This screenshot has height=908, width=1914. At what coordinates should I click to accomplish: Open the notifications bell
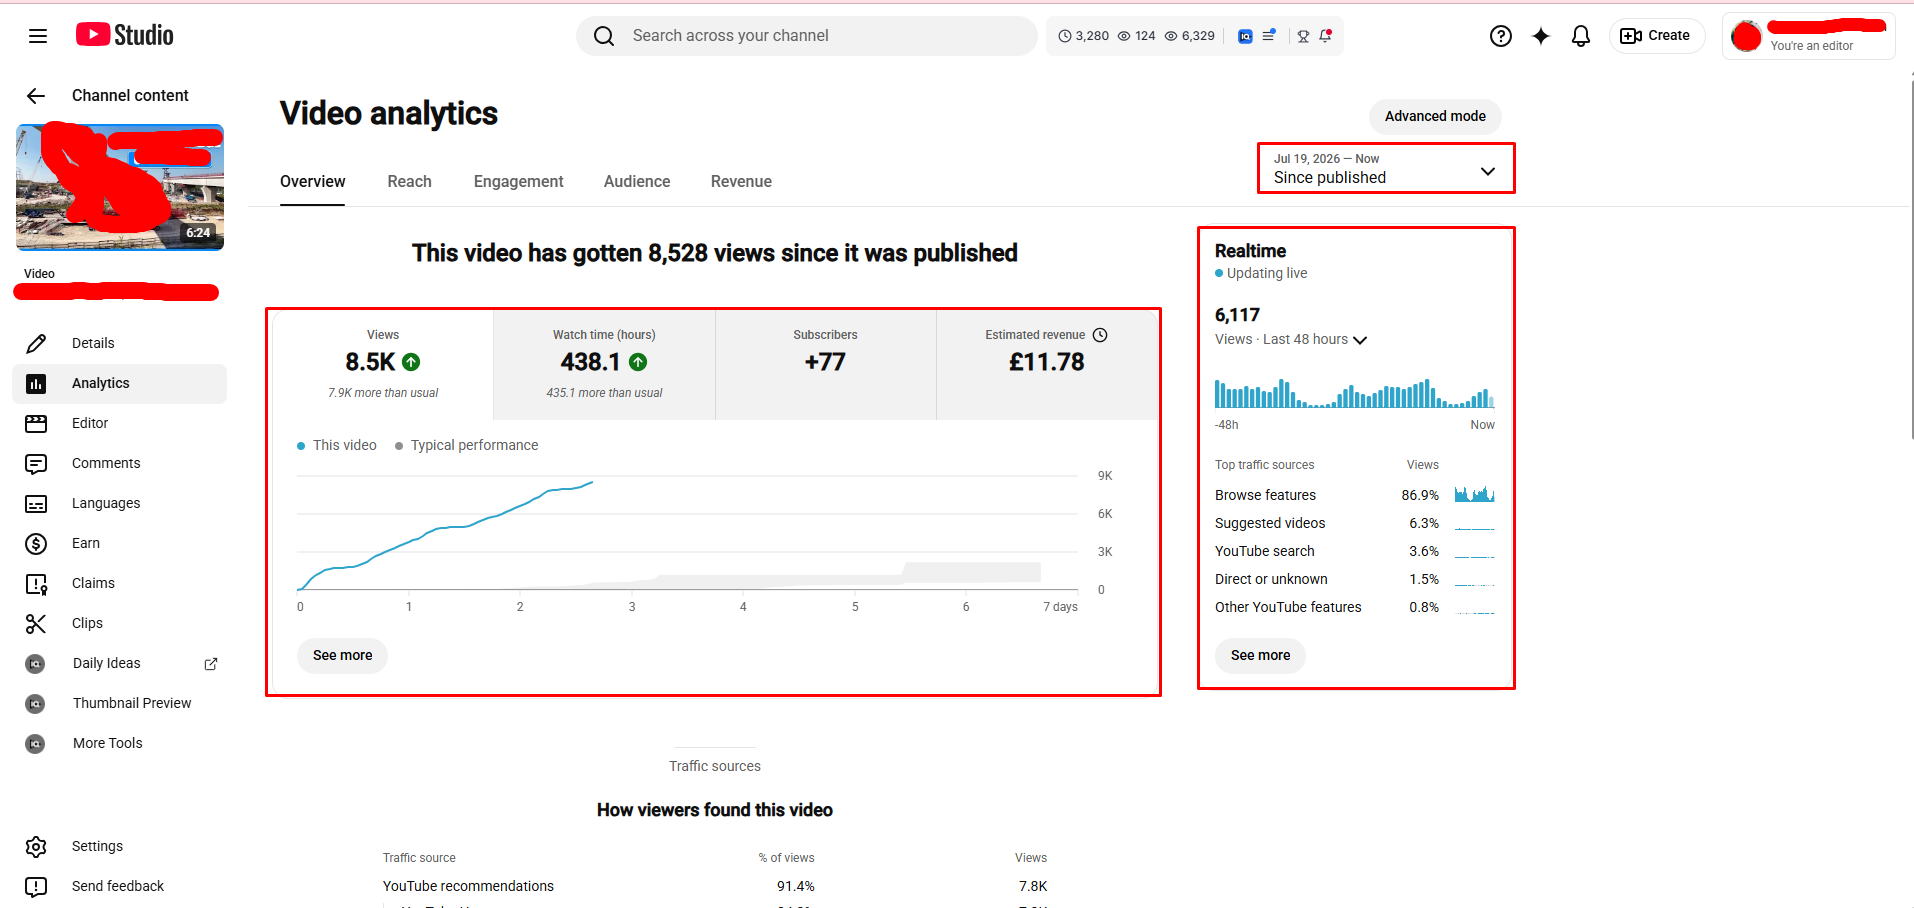[1581, 36]
